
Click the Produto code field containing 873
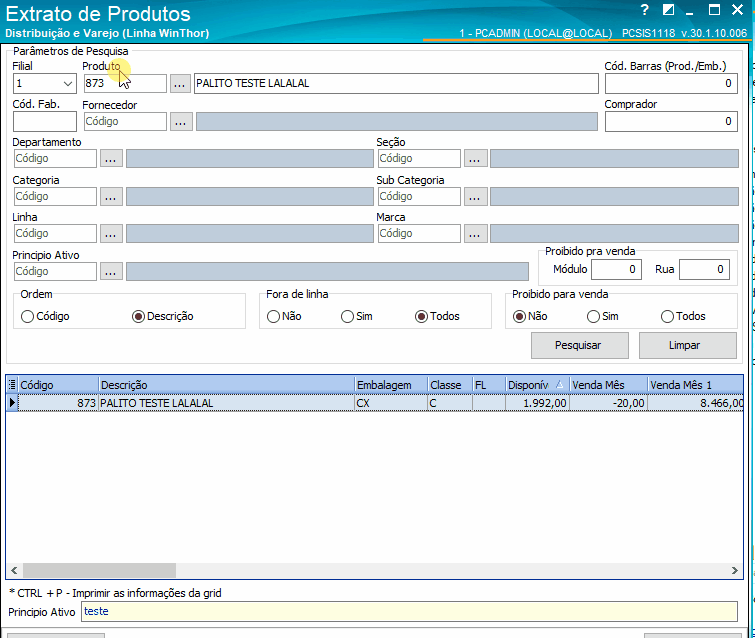pyautogui.click(x=125, y=84)
